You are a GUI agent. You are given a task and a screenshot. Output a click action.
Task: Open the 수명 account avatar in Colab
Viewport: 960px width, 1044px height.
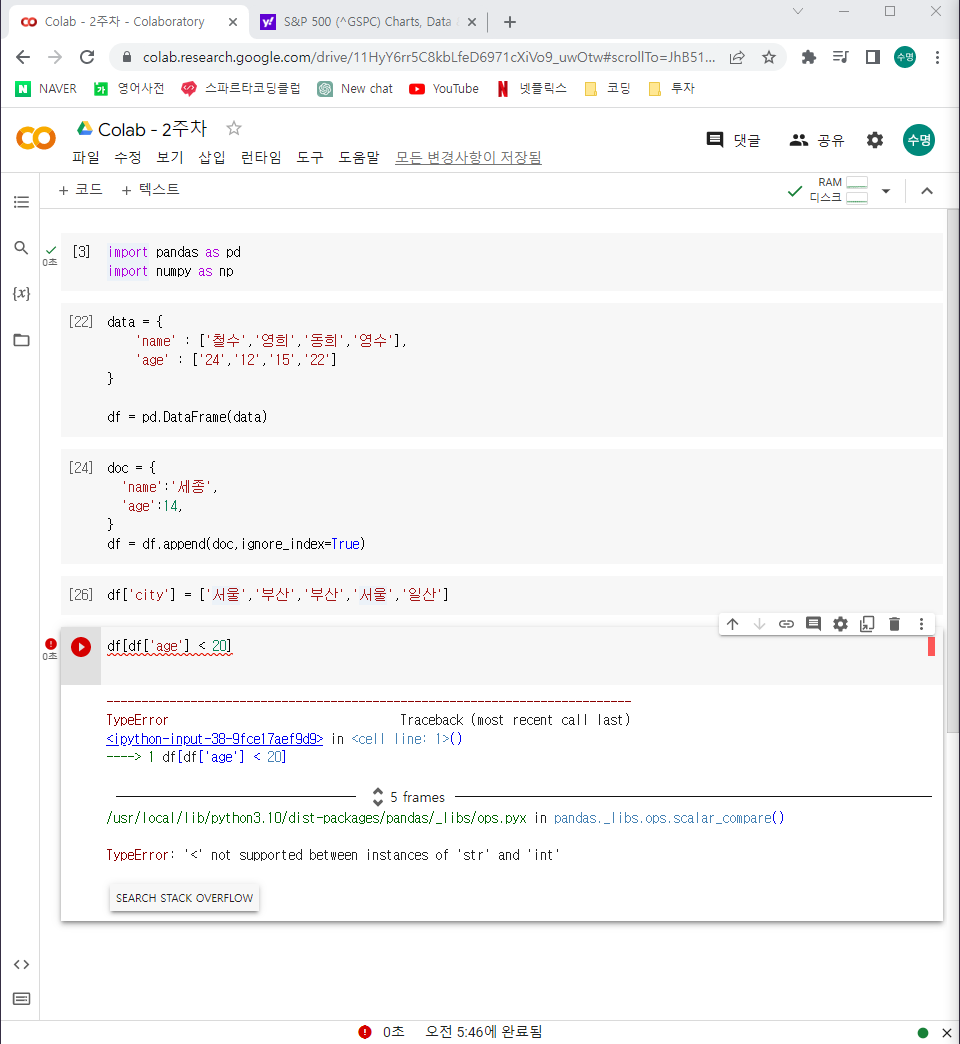point(919,140)
